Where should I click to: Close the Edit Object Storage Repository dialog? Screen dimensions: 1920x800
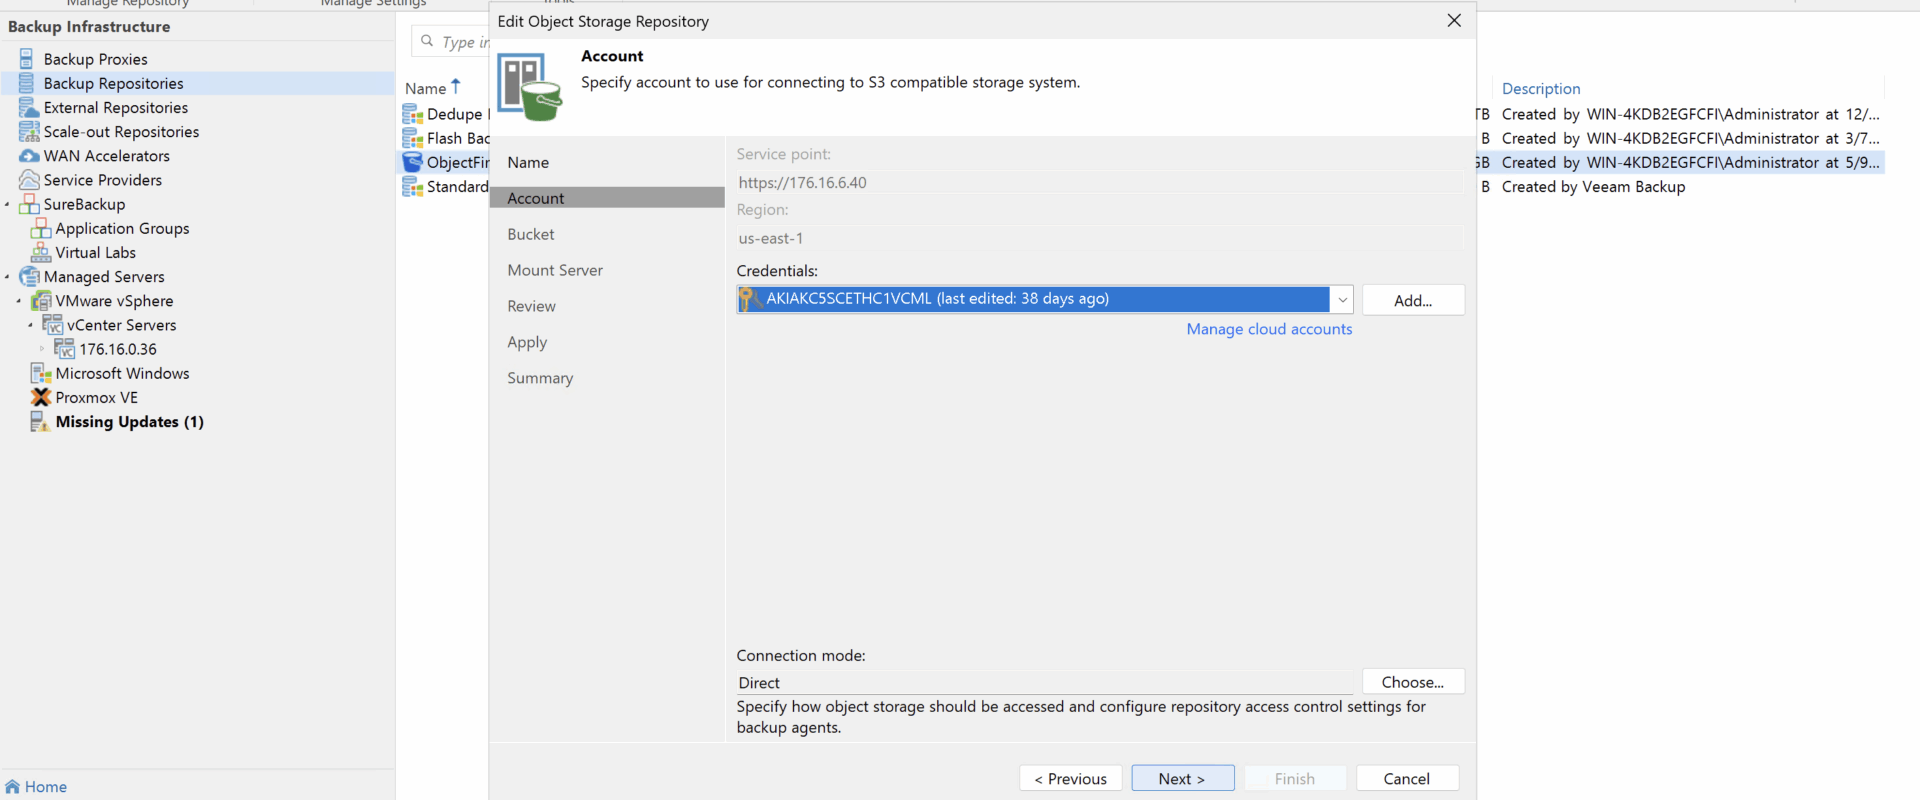[1454, 21]
